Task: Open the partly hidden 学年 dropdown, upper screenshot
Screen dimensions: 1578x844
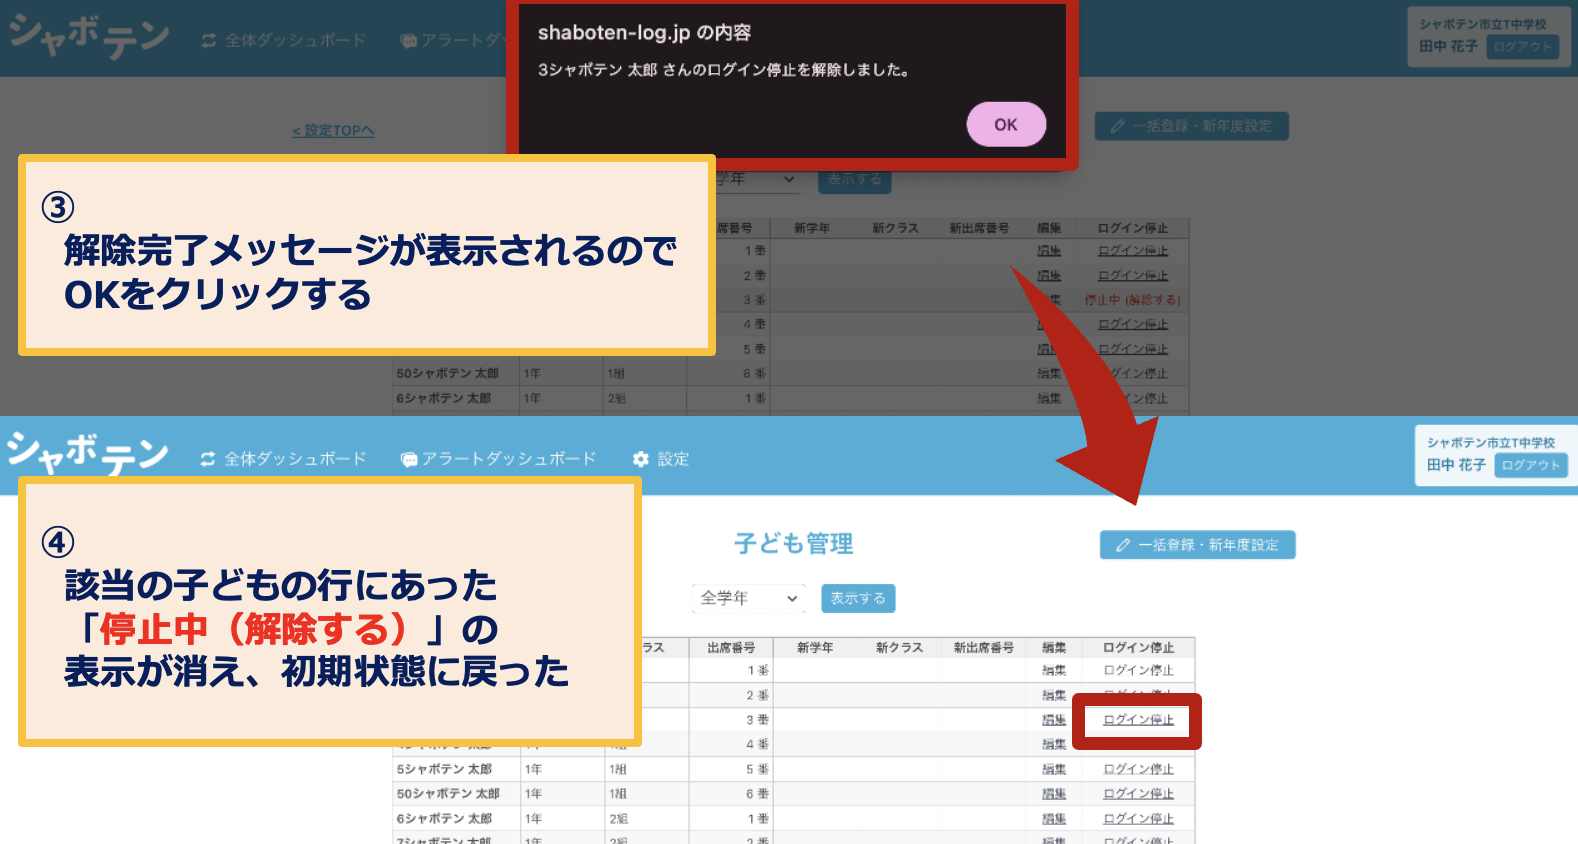Action: point(760,179)
